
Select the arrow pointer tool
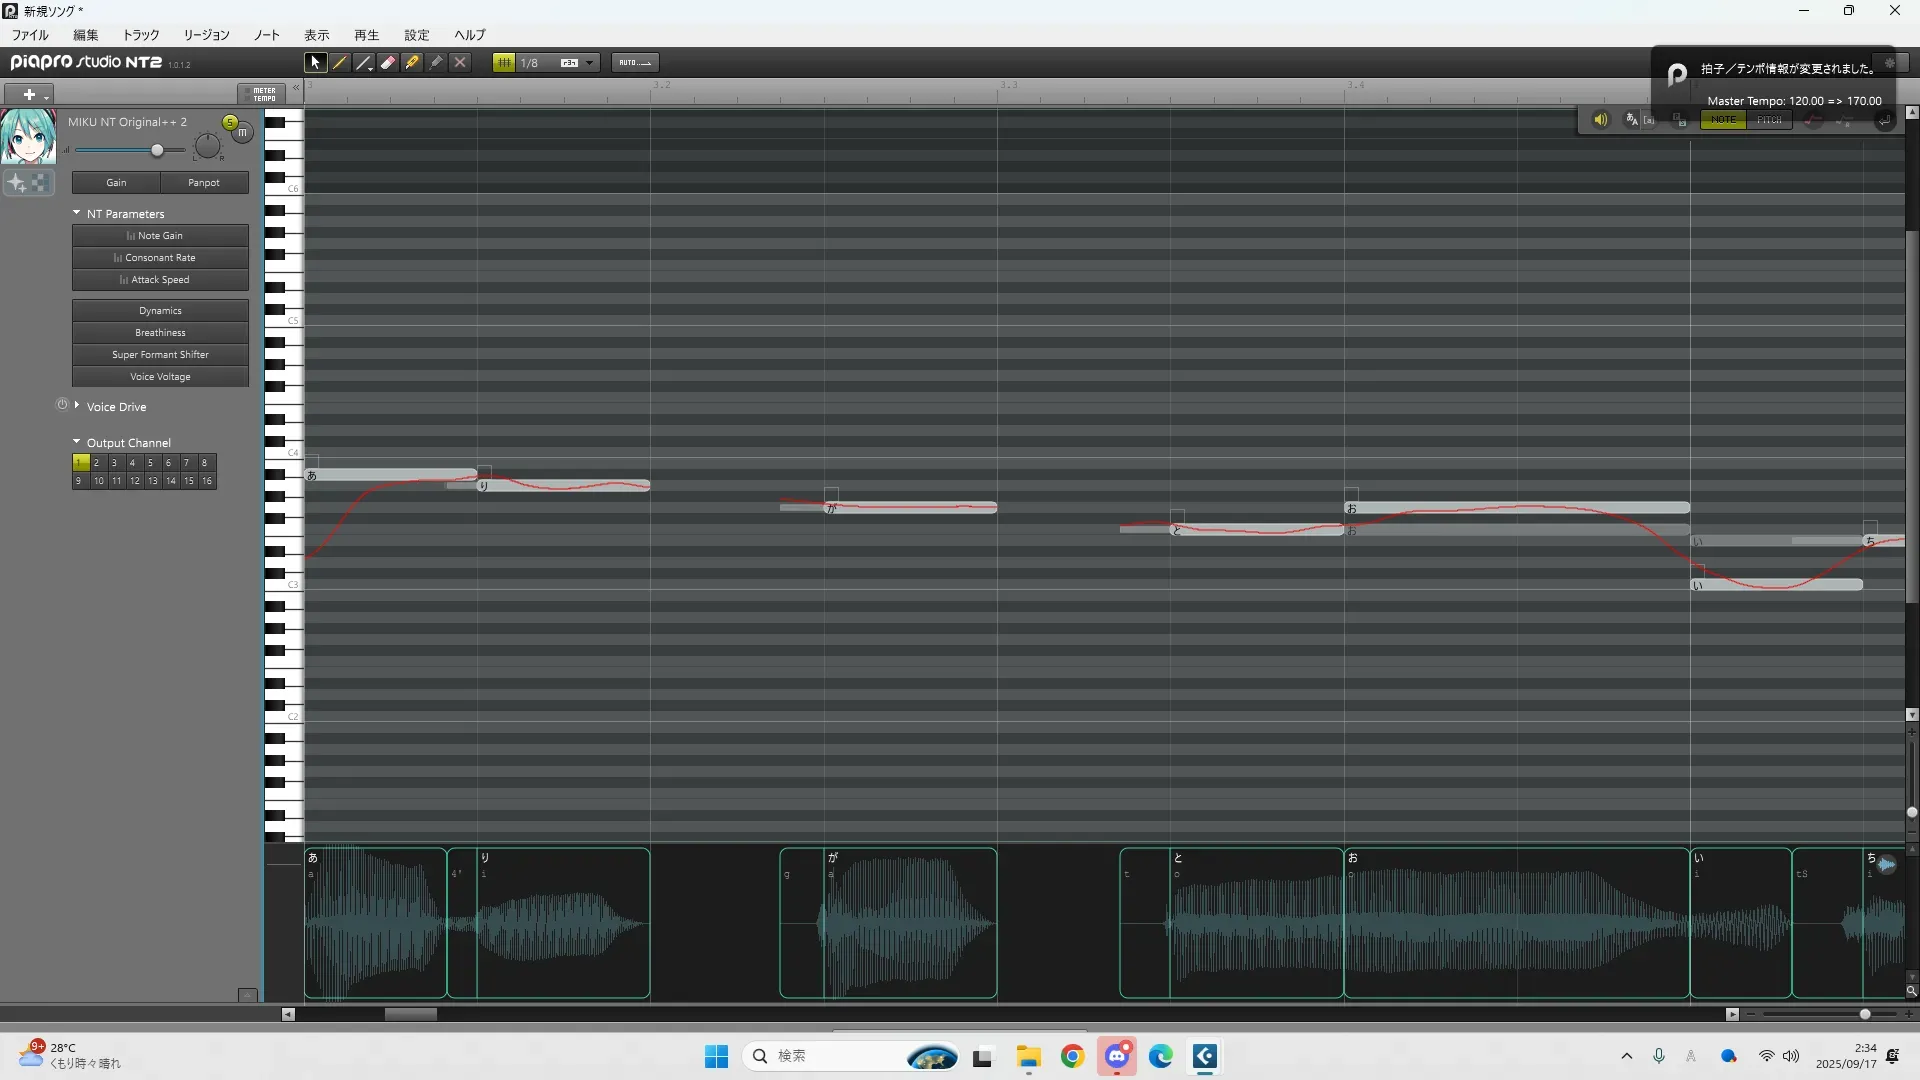pos(315,62)
